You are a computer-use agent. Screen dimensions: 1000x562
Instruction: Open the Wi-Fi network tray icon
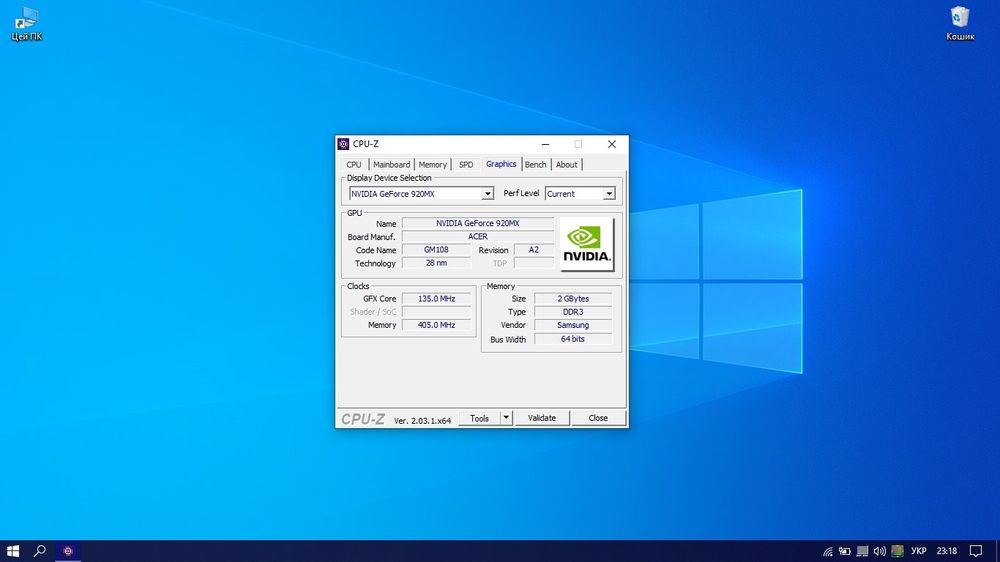(827, 551)
